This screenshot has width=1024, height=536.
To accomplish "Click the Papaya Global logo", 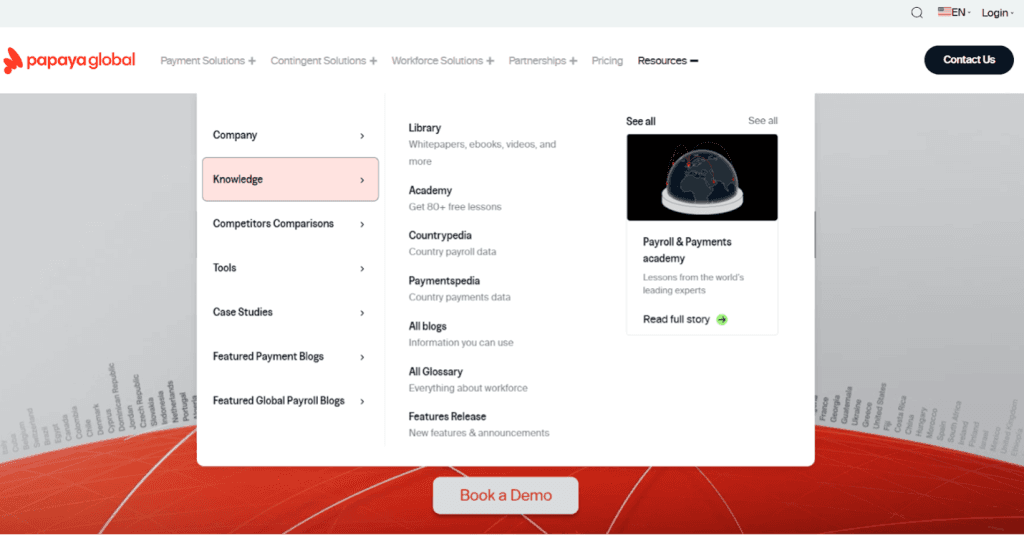I will tap(69, 61).
